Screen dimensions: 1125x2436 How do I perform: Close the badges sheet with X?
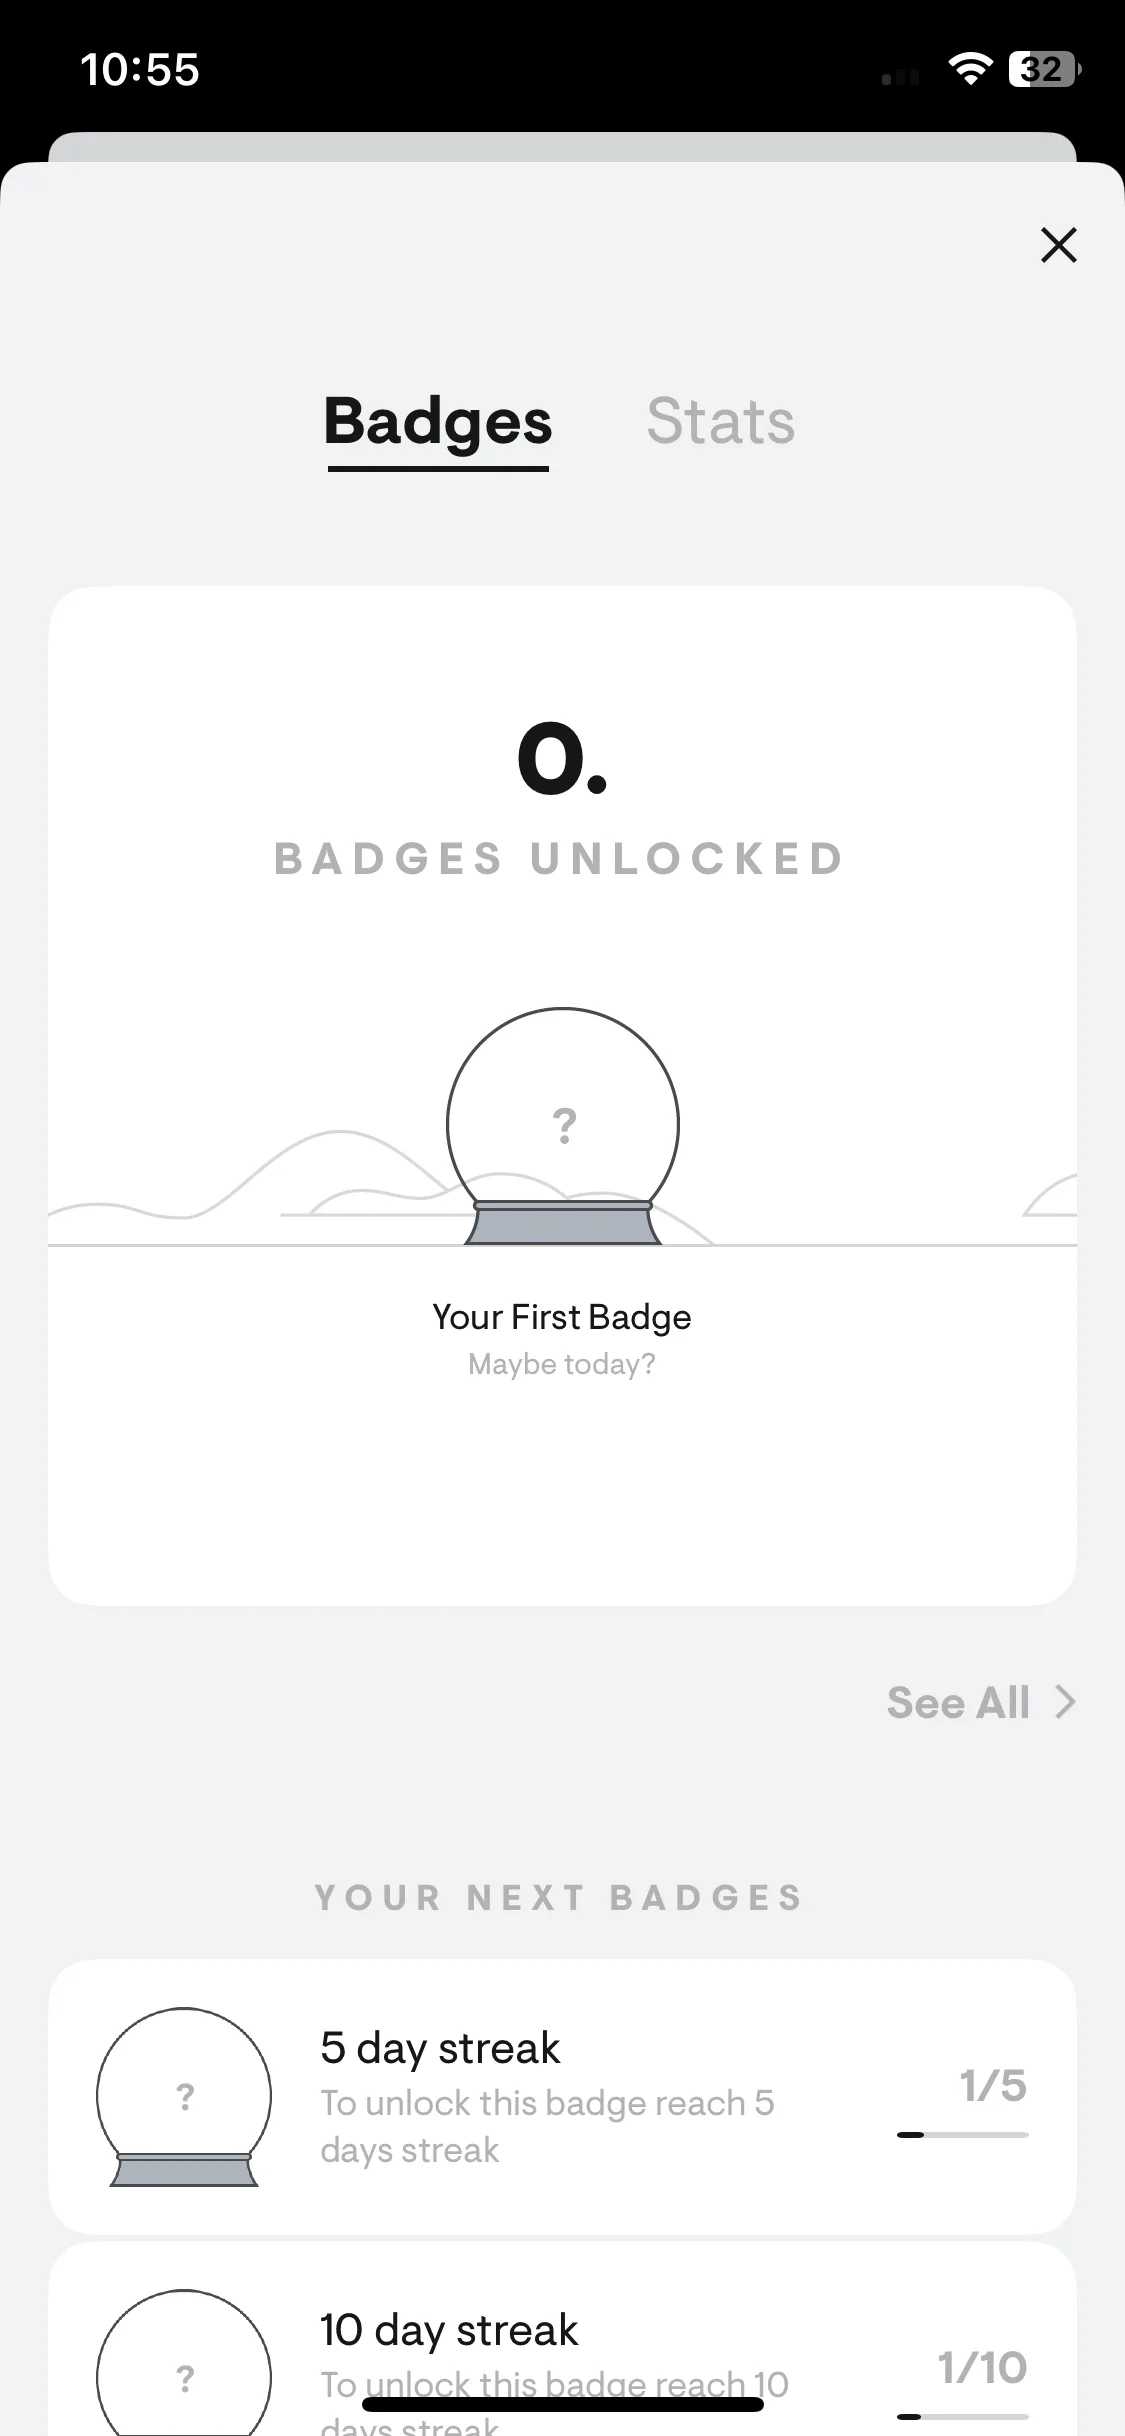click(1058, 245)
